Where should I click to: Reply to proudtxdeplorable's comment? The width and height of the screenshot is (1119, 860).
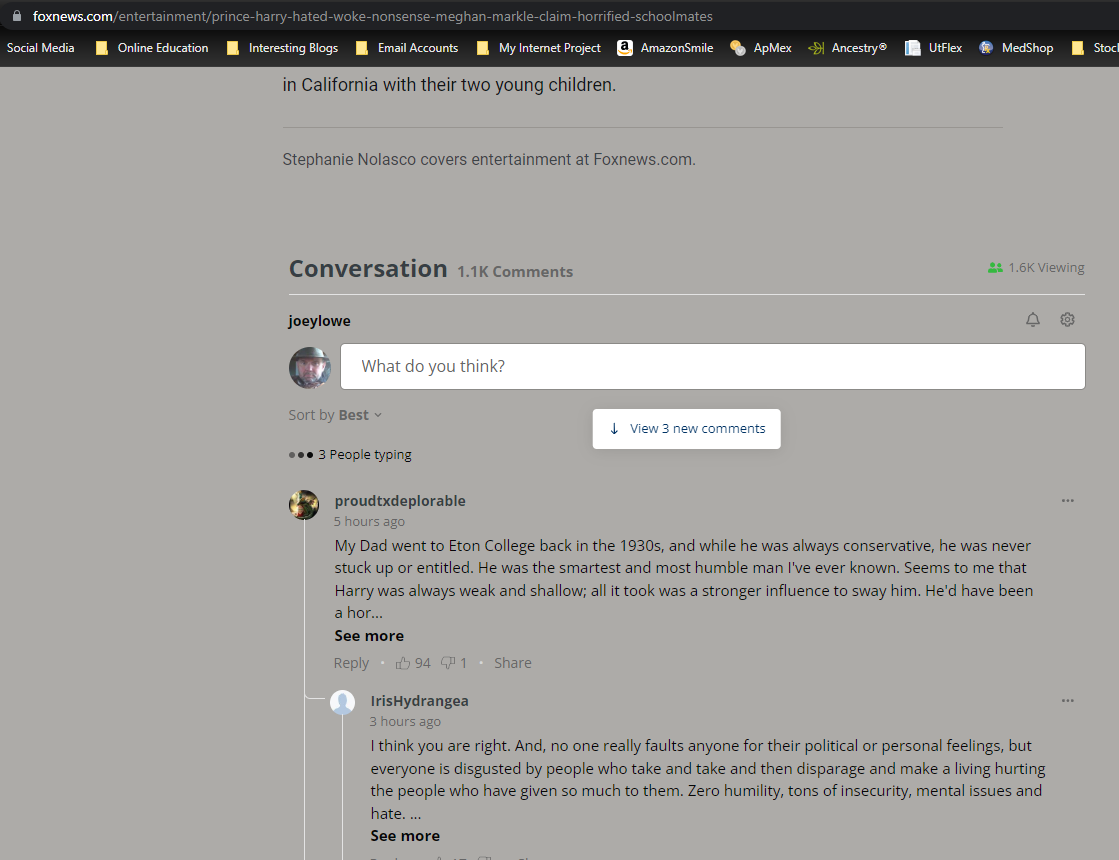click(351, 662)
